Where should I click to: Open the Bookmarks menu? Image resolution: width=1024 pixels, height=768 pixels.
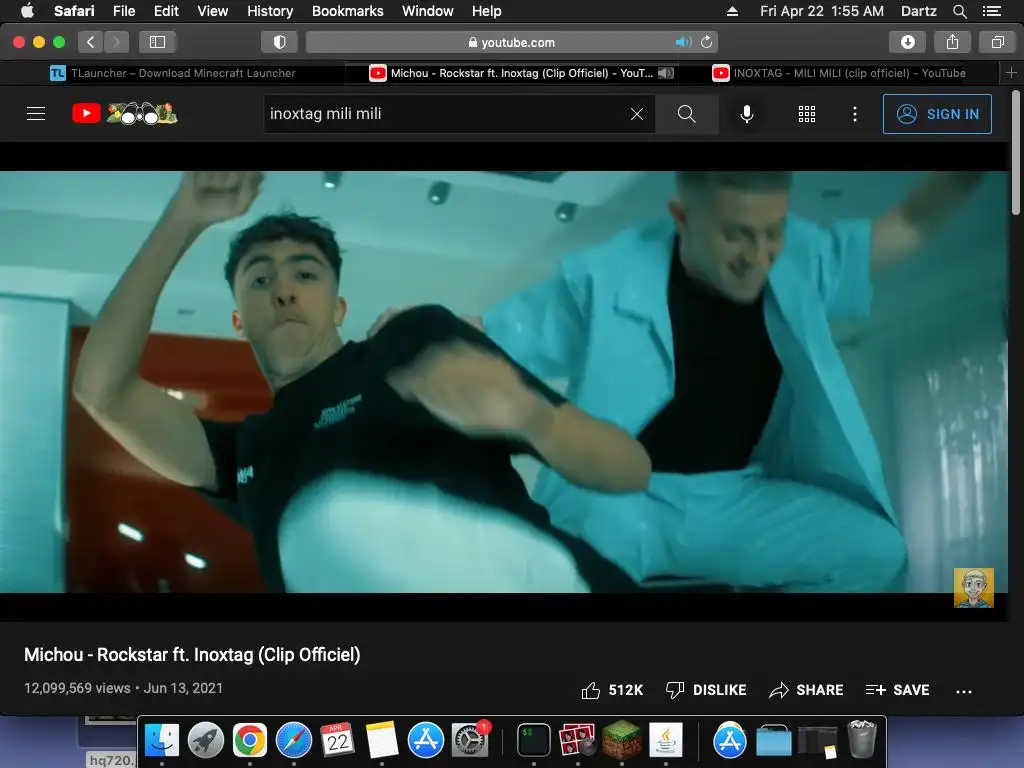tap(347, 11)
